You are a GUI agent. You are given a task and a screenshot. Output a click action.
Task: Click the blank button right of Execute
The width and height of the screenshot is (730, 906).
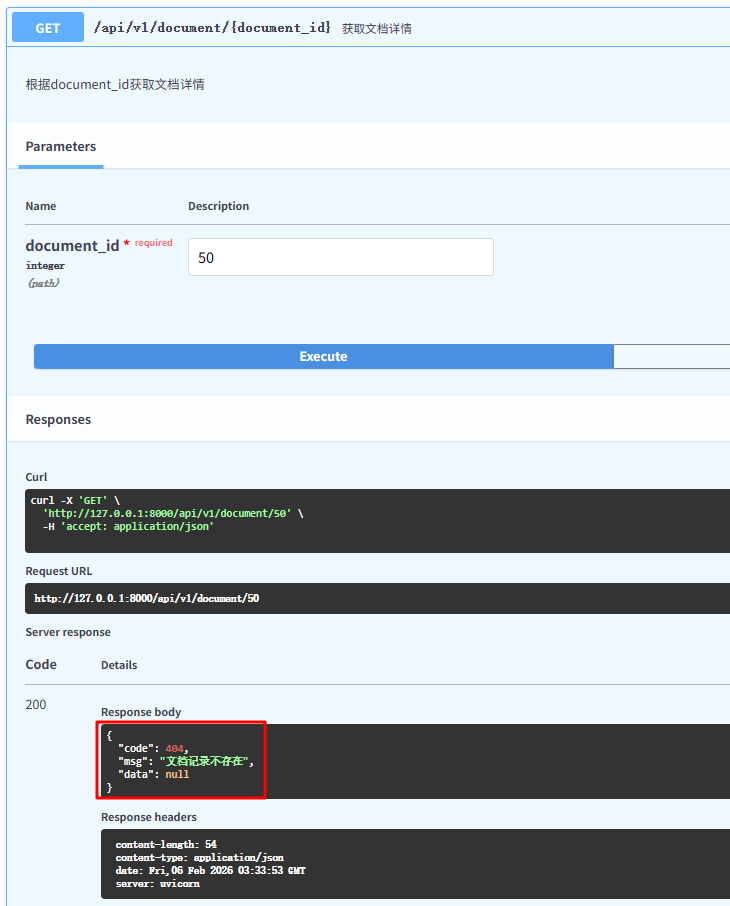[671, 357]
